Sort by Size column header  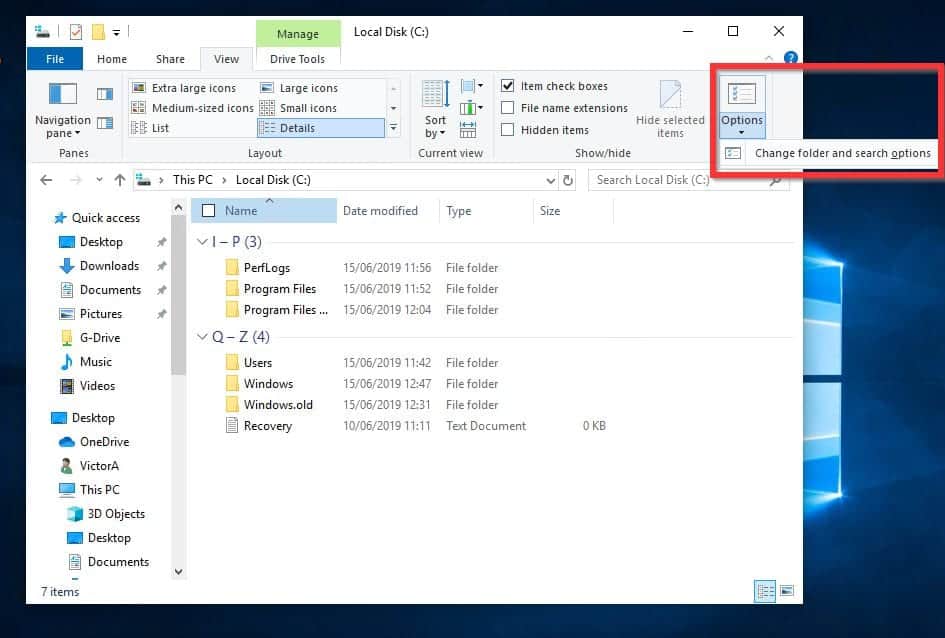pyautogui.click(x=573, y=211)
